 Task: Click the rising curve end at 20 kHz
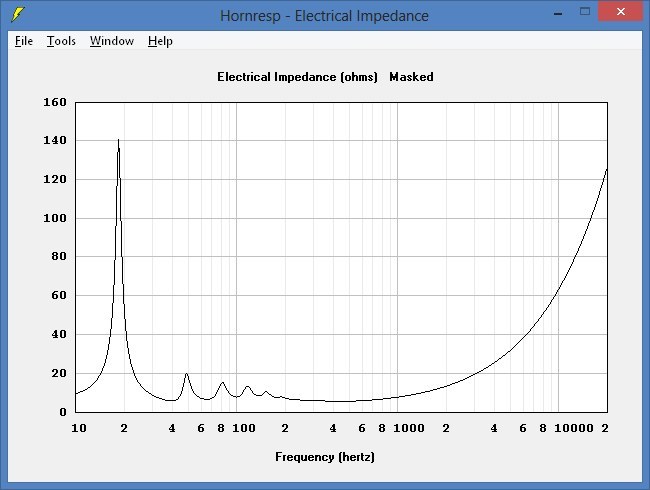coord(607,169)
